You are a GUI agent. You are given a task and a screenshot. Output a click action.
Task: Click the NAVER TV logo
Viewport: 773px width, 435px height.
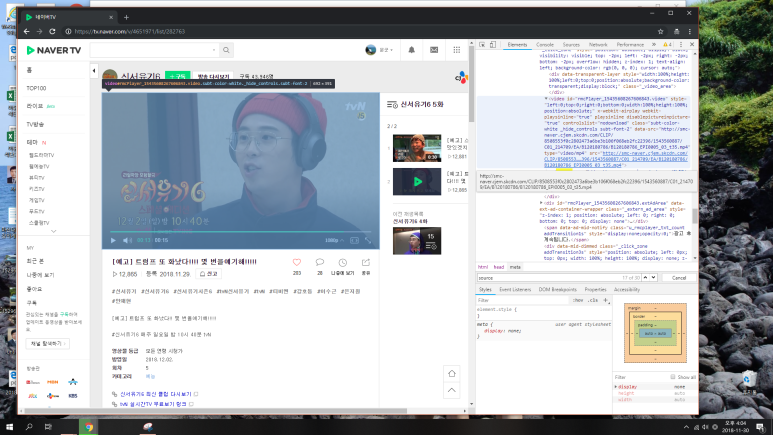click(x=54, y=50)
